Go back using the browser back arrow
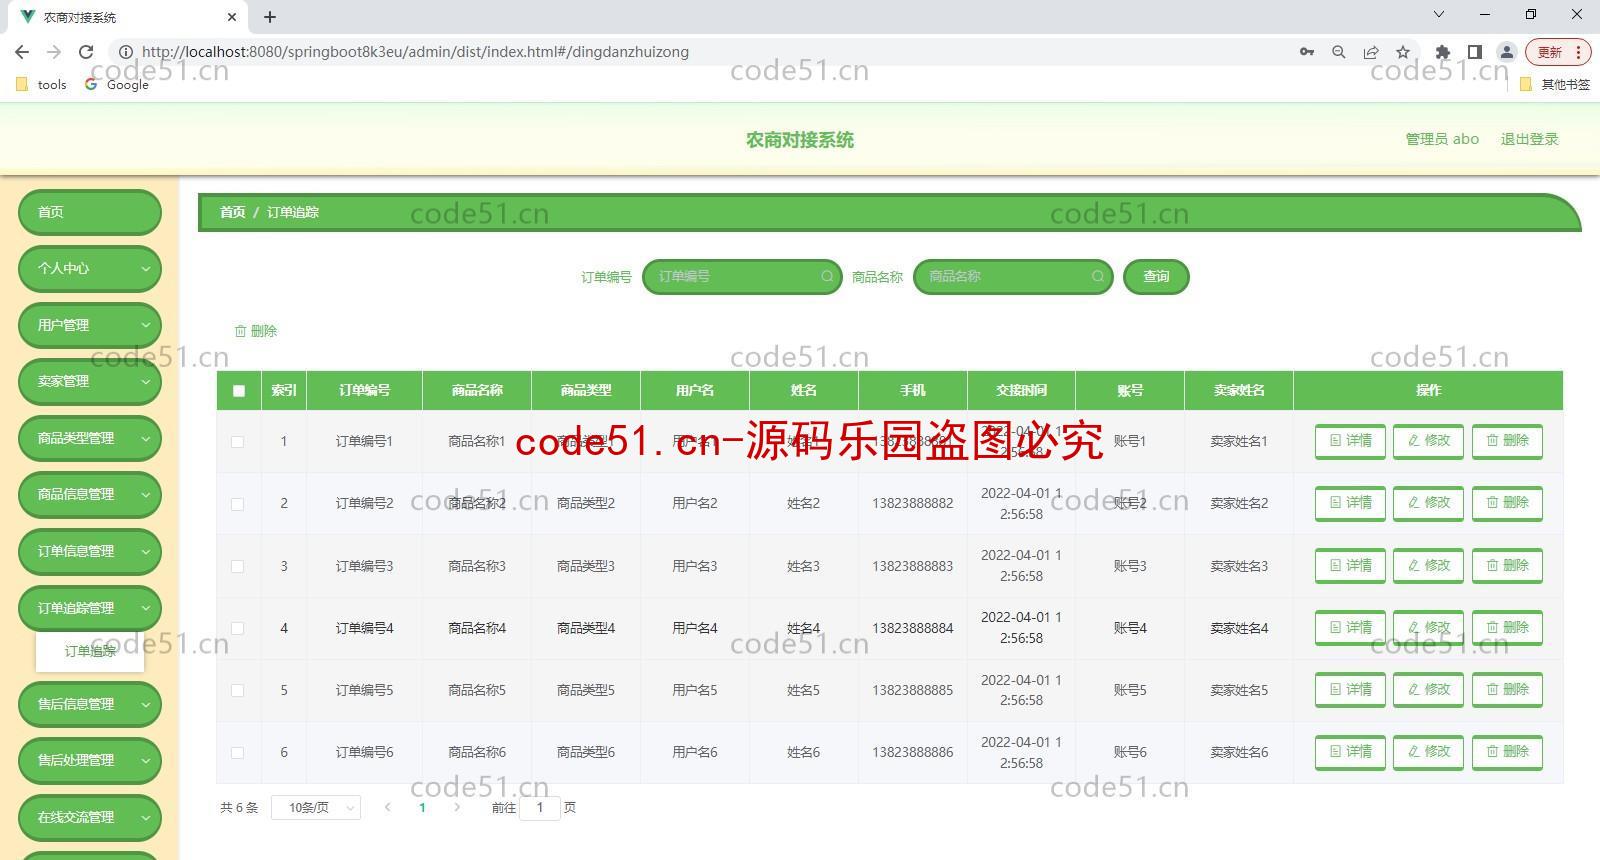The image size is (1600, 860). click(22, 52)
